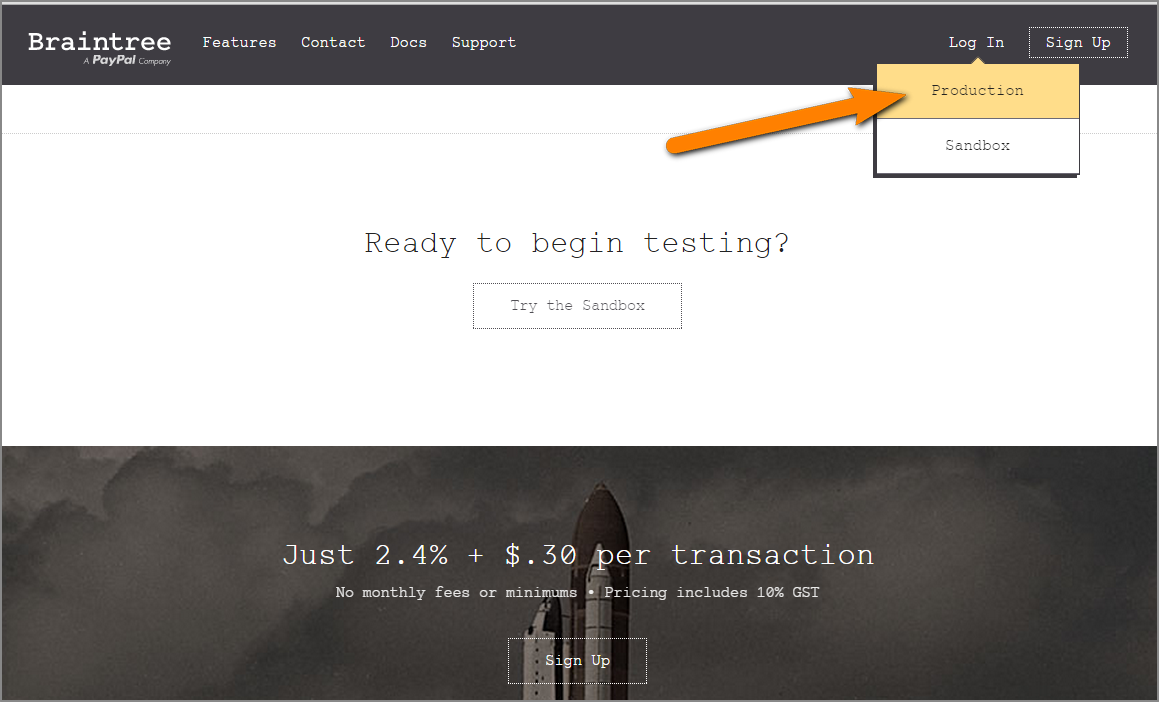The width and height of the screenshot is (1159, 702).
Task: Go to the Contact page
Action: pyautogui.click(x=333, y=43)
